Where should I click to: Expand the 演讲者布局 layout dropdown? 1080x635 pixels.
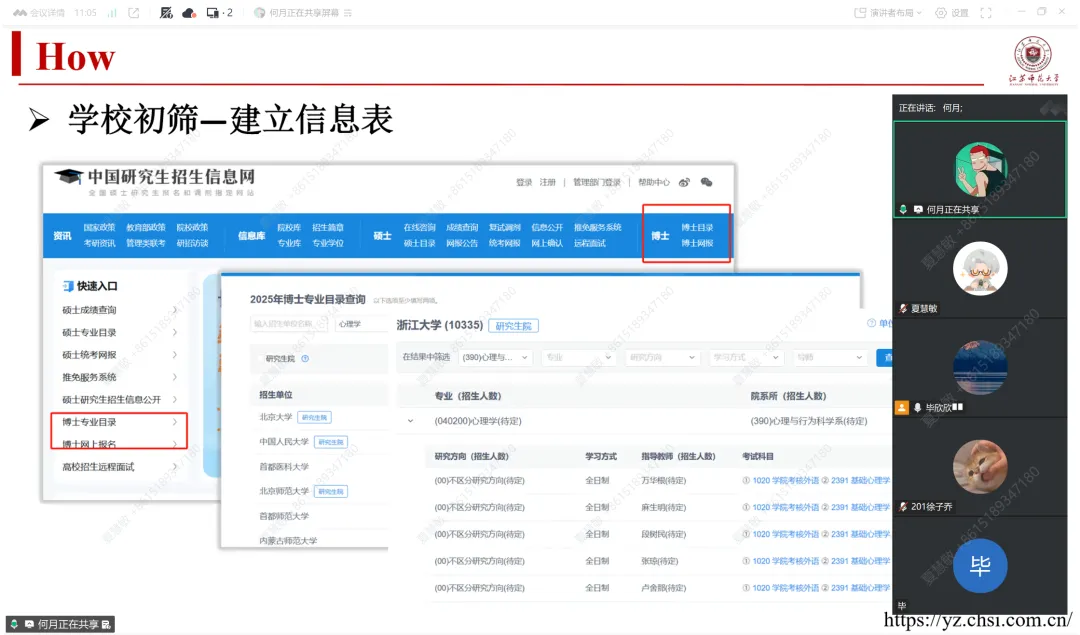(887, 12)
